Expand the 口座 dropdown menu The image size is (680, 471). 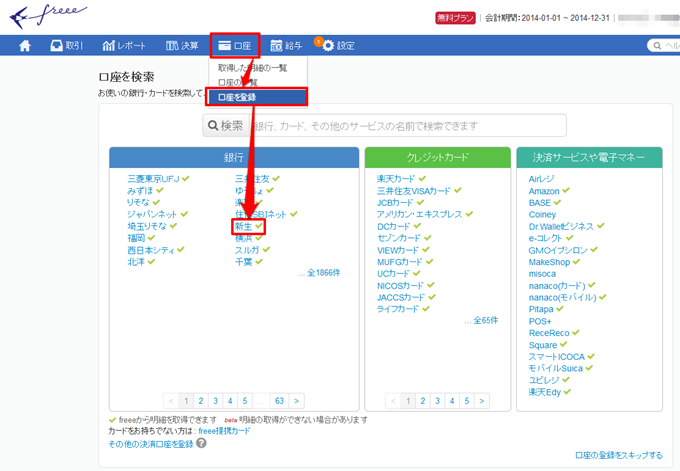pos(235,46)
